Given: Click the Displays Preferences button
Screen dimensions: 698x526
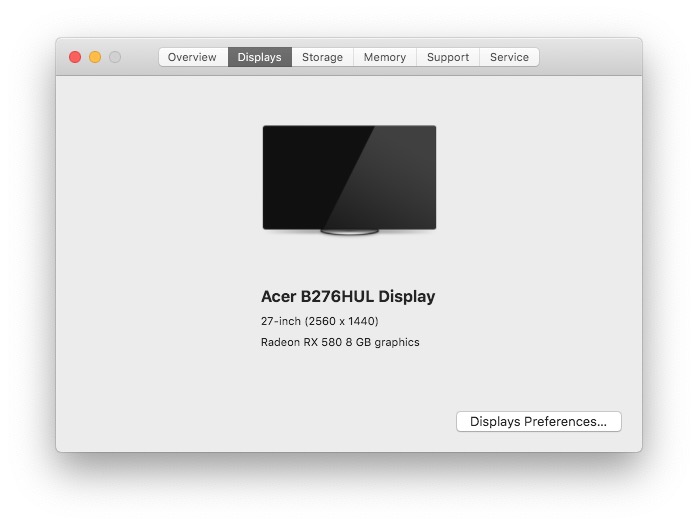Looking at the screenshot, I should [539, 421].
